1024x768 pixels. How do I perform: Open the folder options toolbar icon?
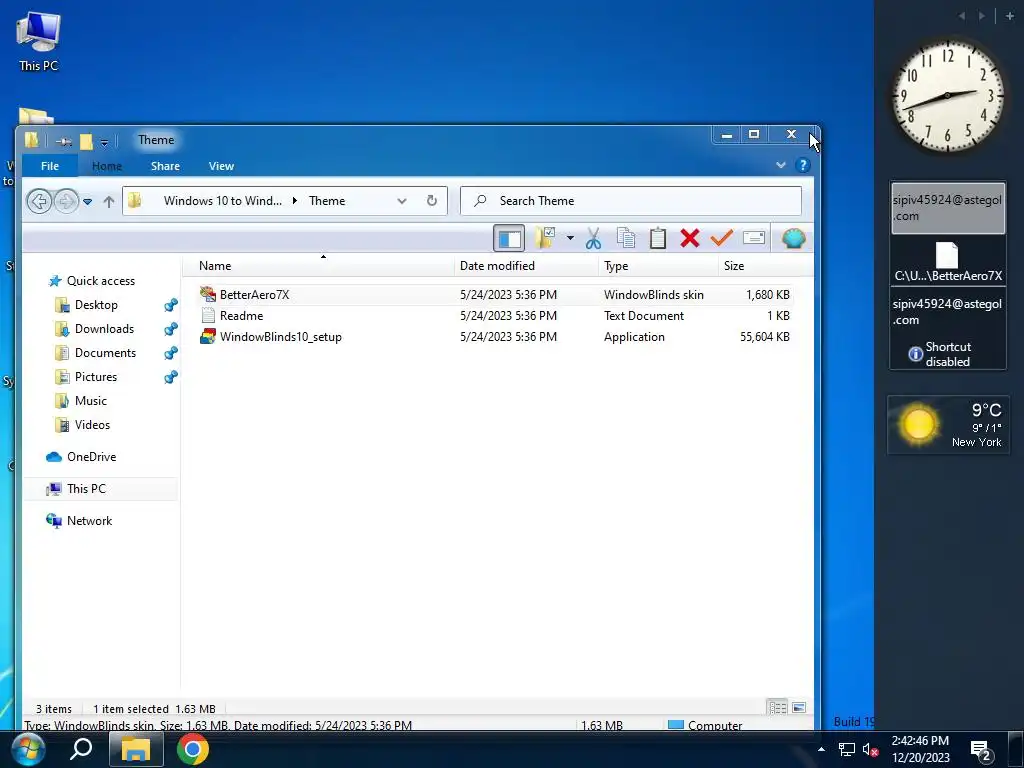point(545,238)
